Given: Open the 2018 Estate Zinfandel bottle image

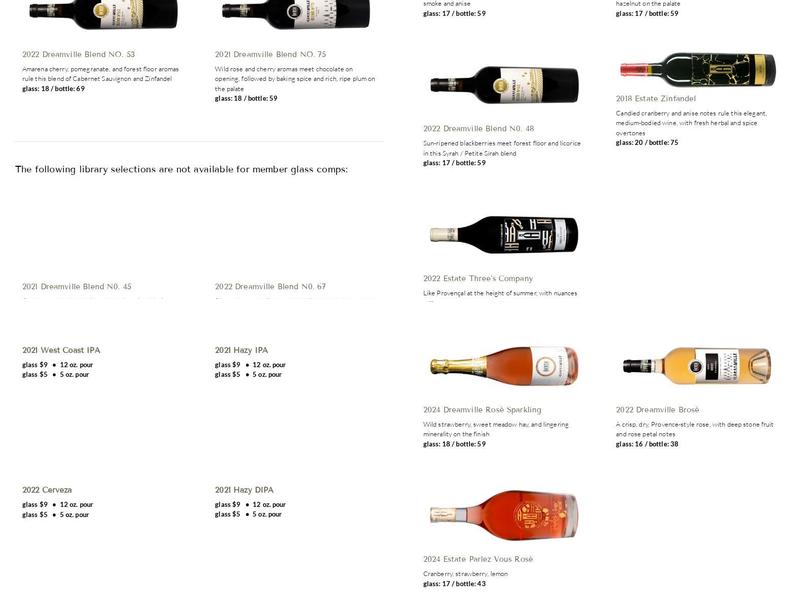Looking at the screenshot, I should pyautogui.click(x=697, y=69).
